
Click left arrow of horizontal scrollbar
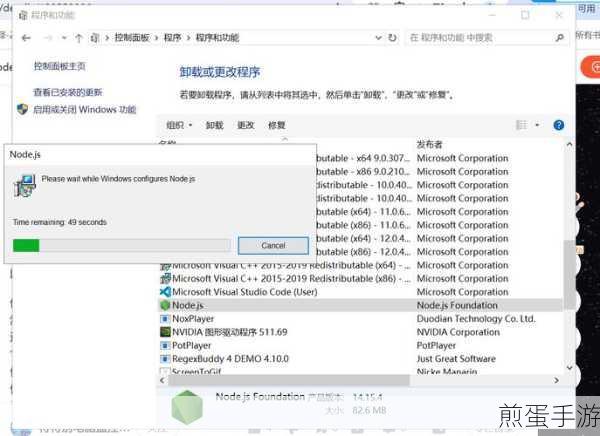tap(162, 380)
